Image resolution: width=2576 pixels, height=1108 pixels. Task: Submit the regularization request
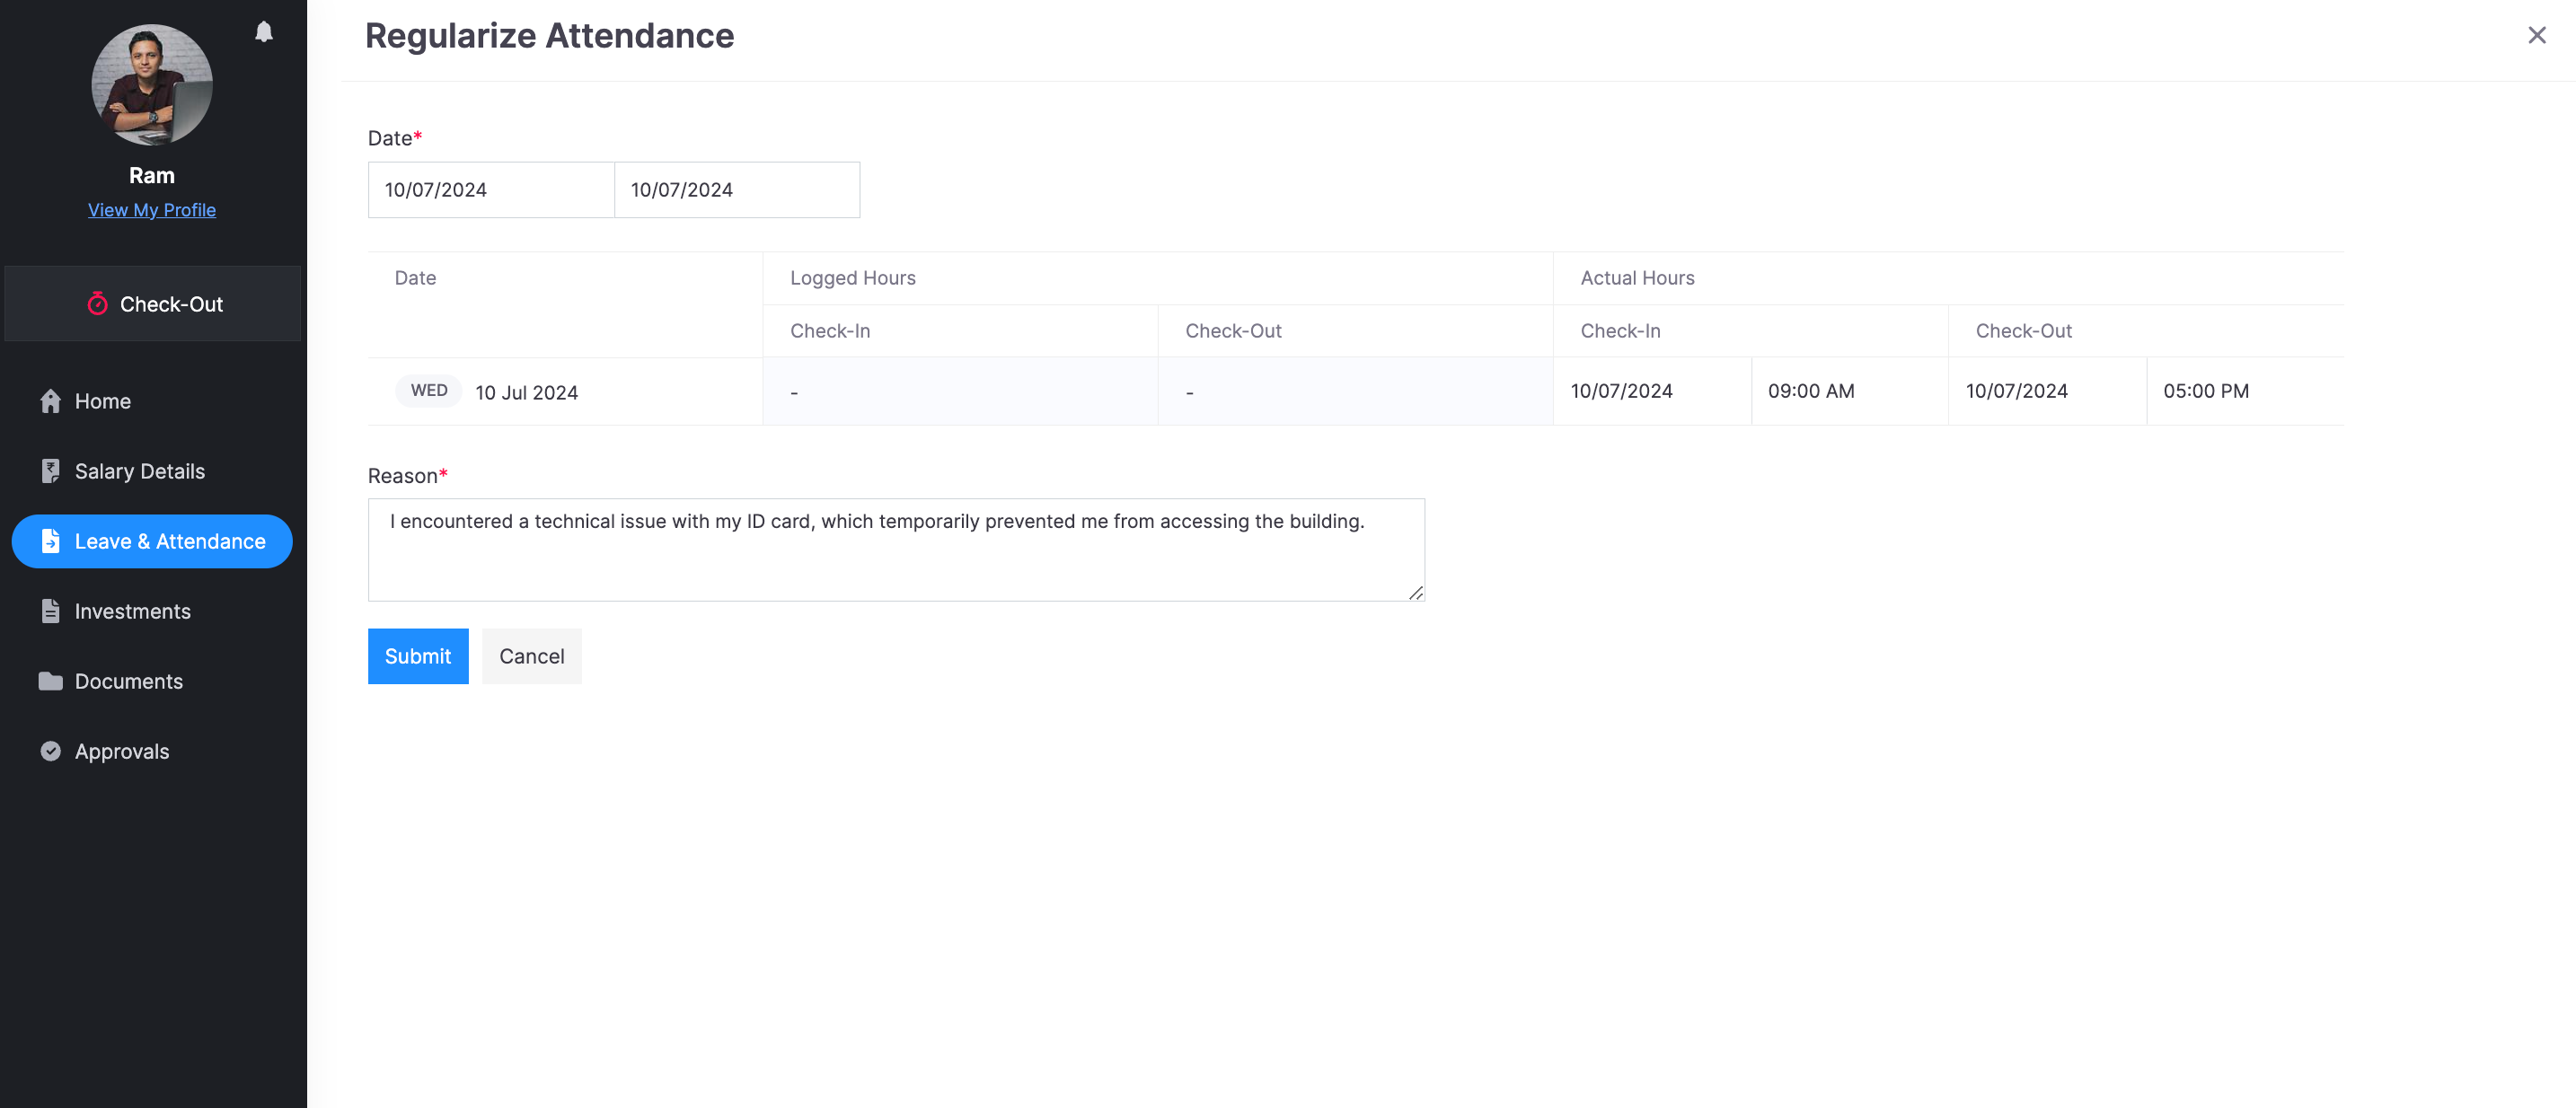click(x=418, y=656)
